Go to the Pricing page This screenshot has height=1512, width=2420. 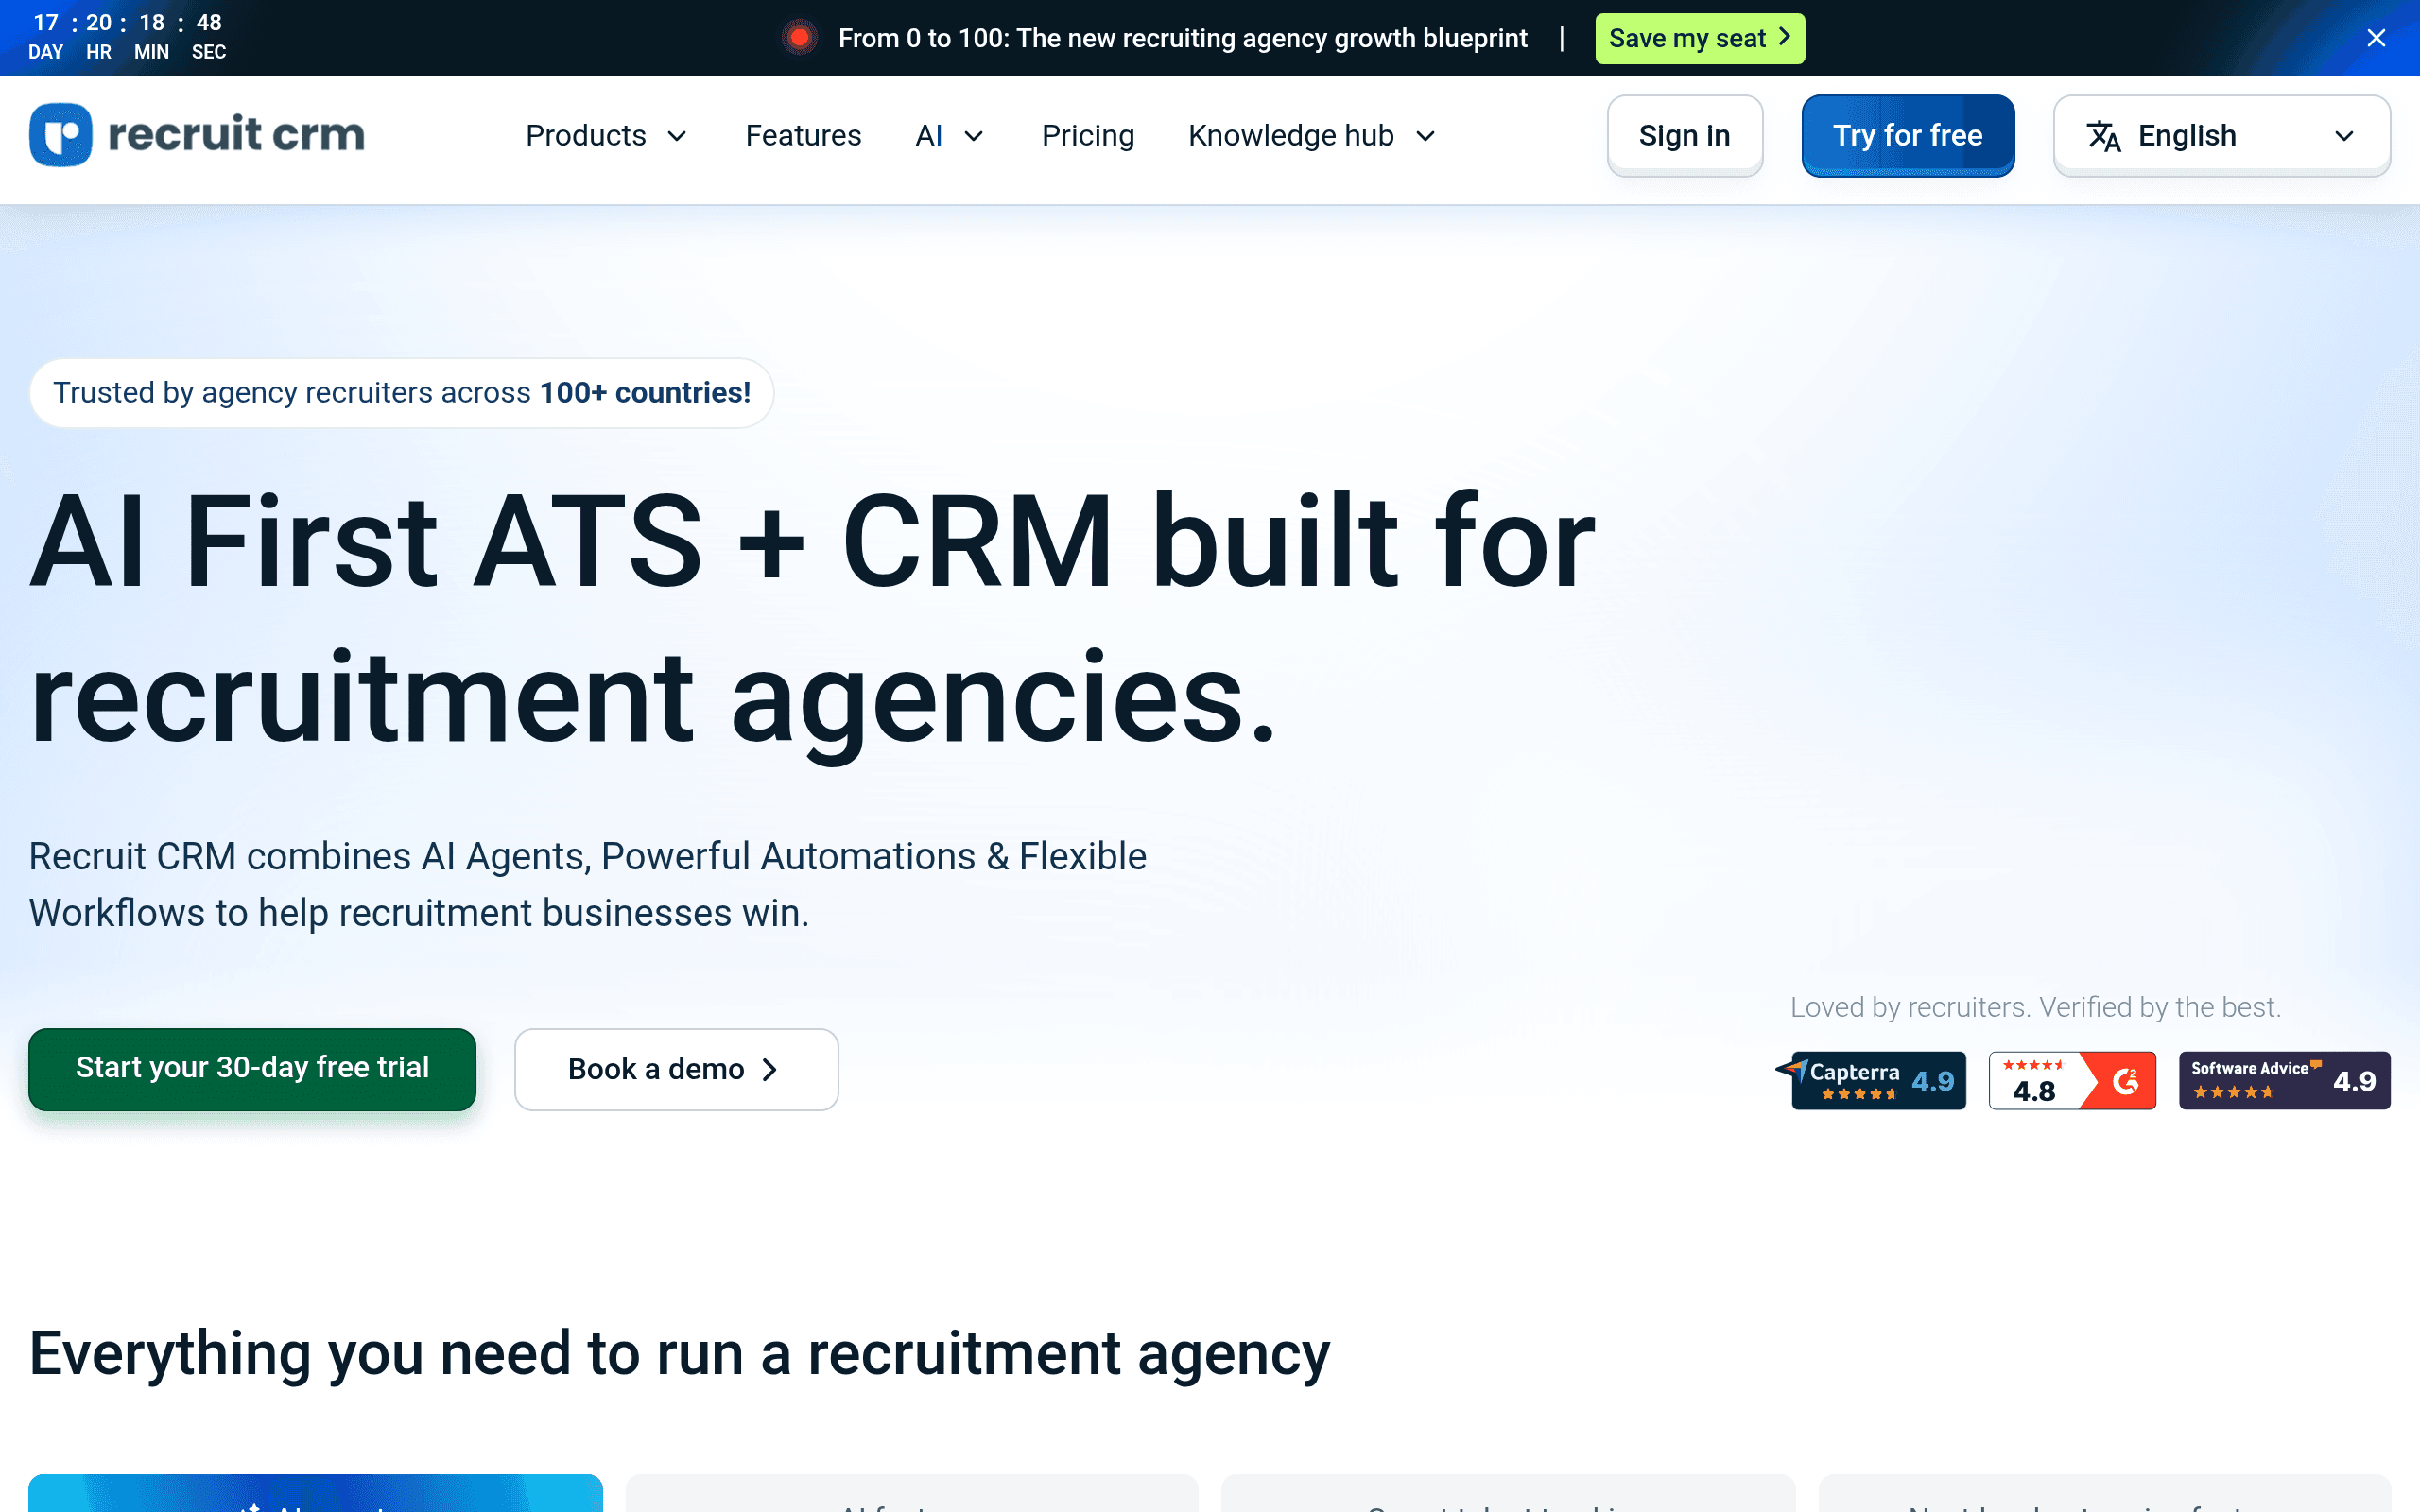pyautogui.click(x=1087, y=136)
